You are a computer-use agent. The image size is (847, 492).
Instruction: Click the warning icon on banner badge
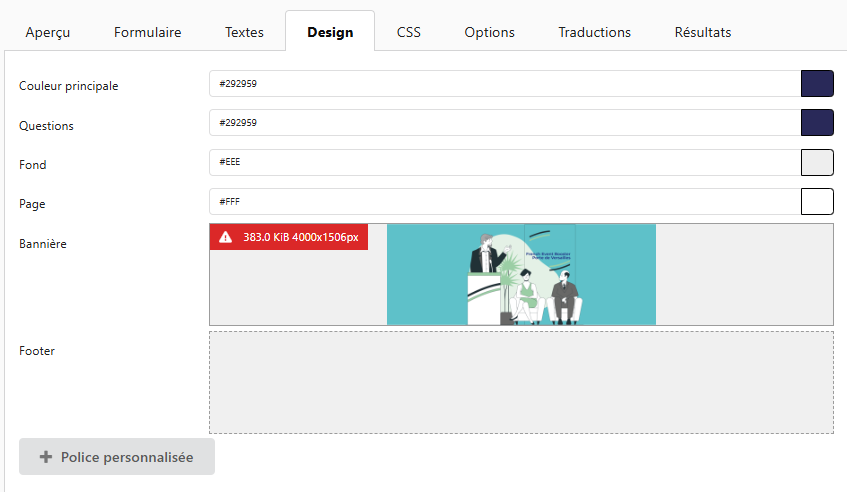click(225, 237)
